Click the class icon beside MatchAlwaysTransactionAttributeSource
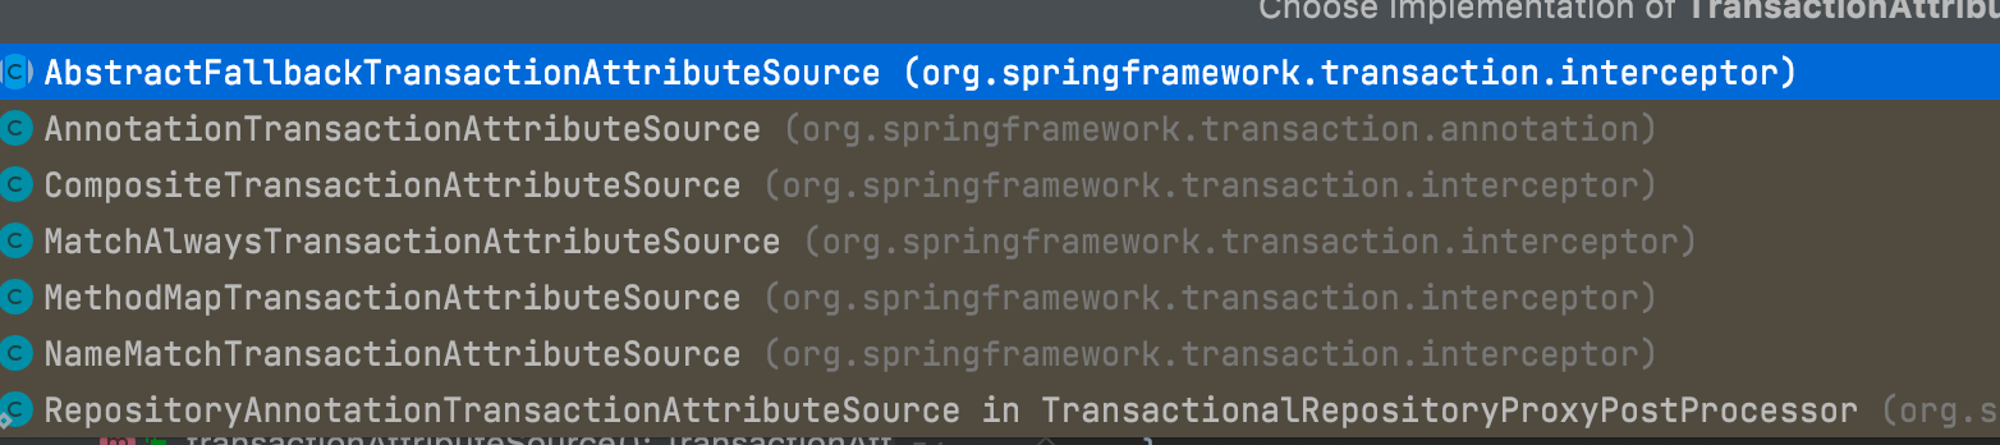 click(x=16, y=241)
